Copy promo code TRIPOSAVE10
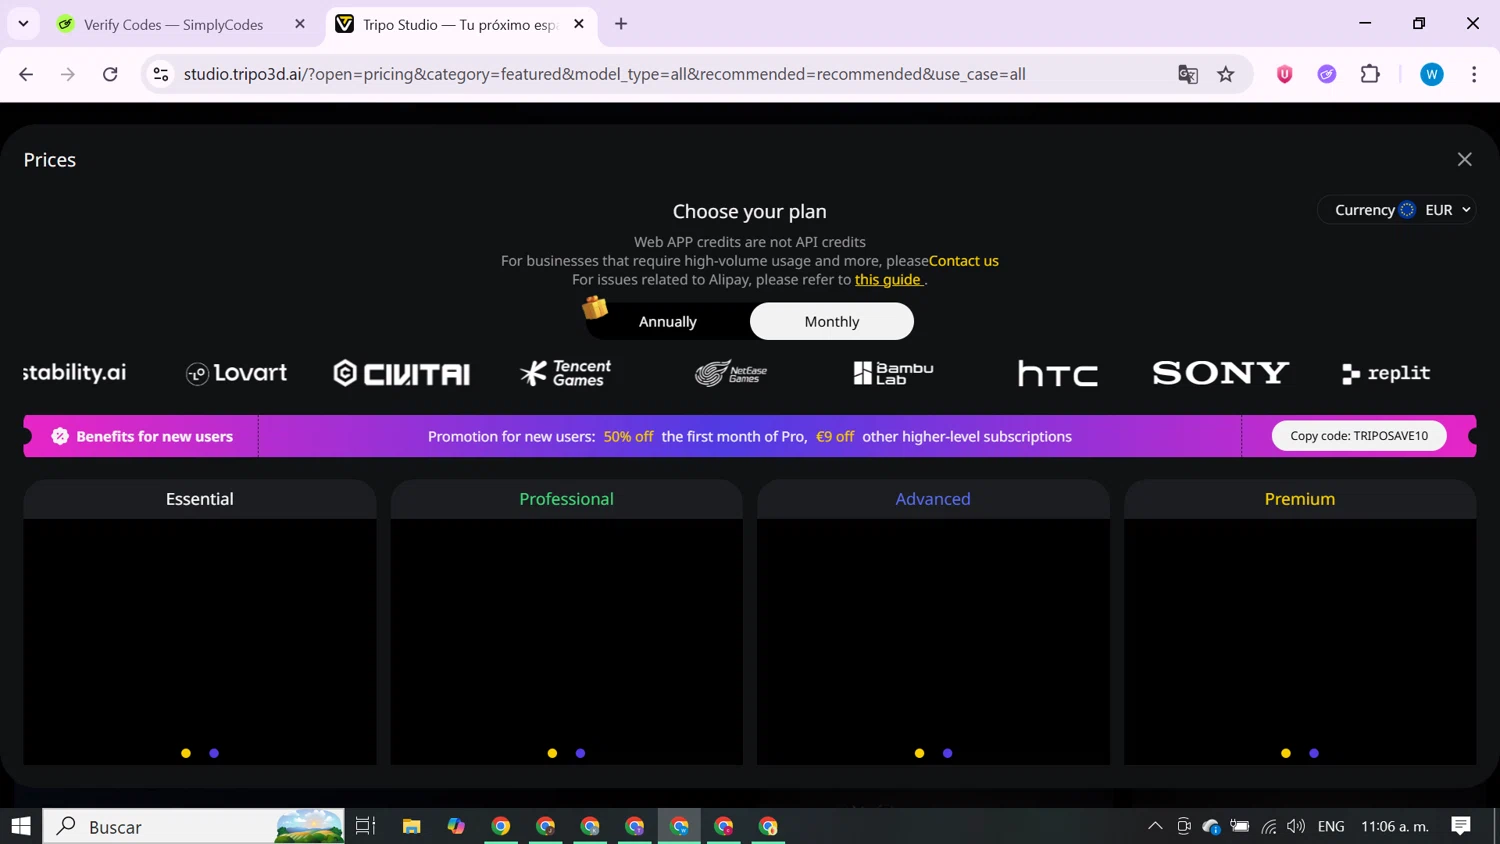 click(x=1358, y=436)
